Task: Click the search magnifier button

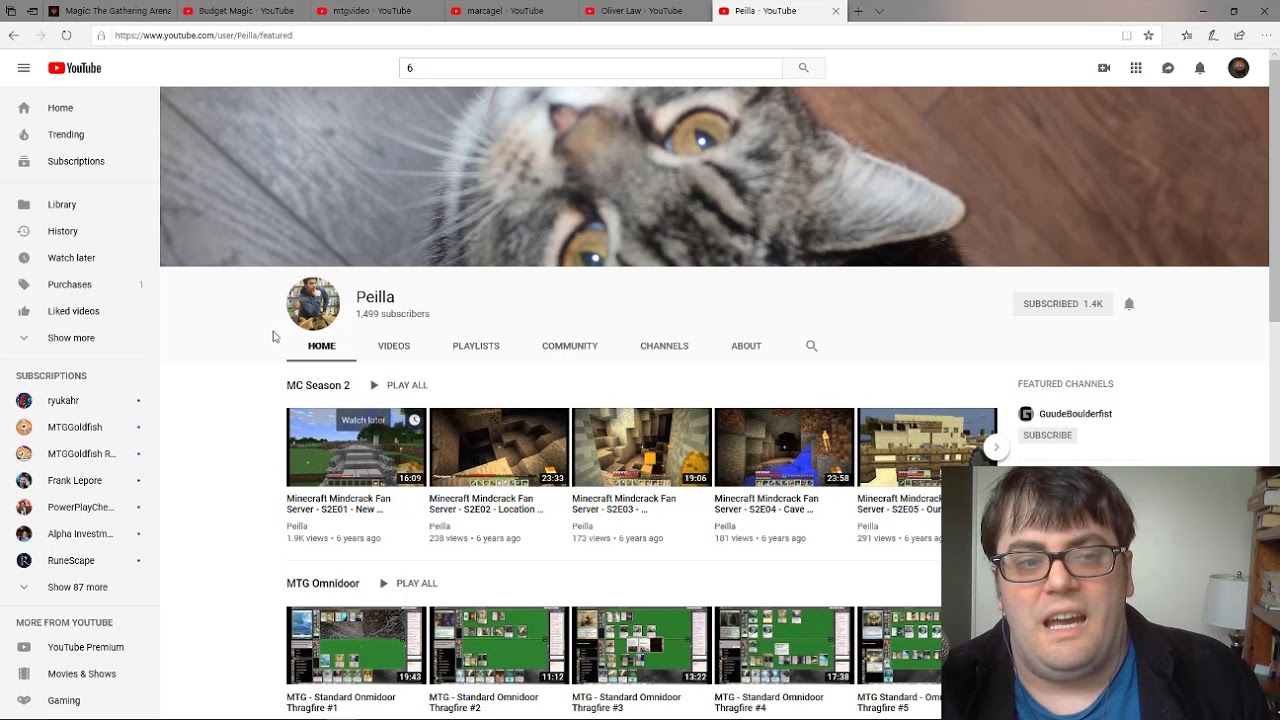Action: pyautogui.click(x=803, y=68)
